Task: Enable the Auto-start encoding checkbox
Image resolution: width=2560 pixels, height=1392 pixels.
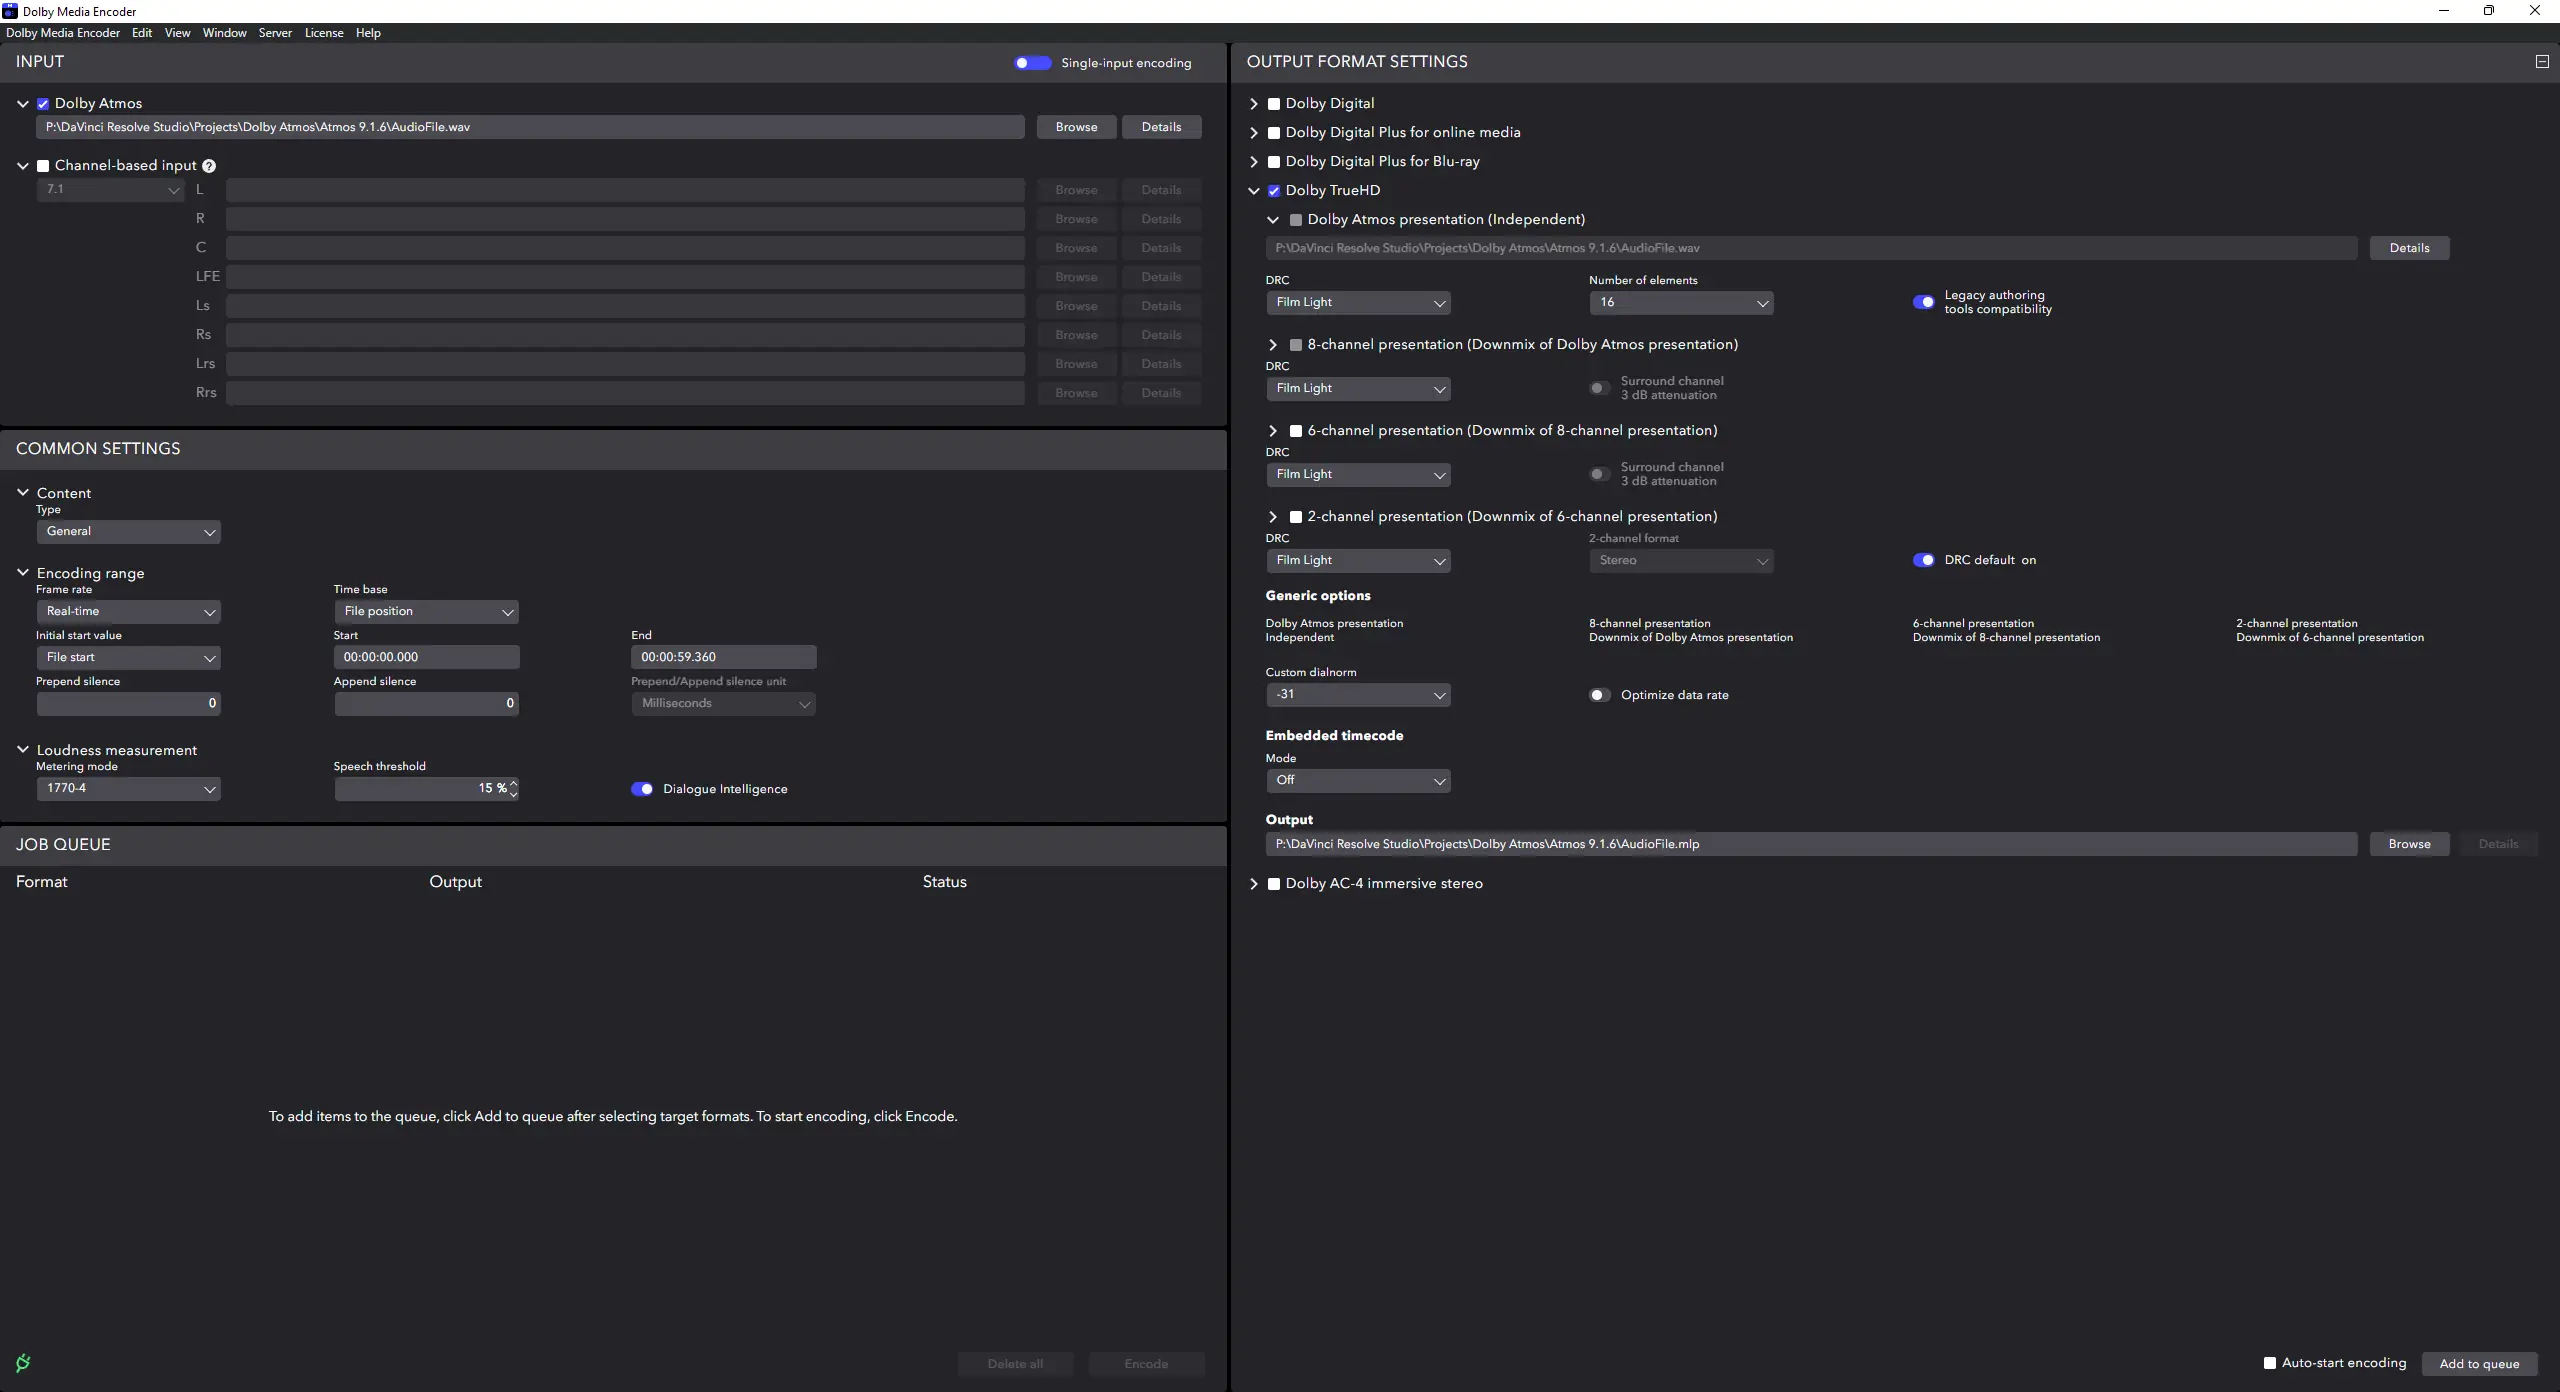Action: coord(2270,1363)
